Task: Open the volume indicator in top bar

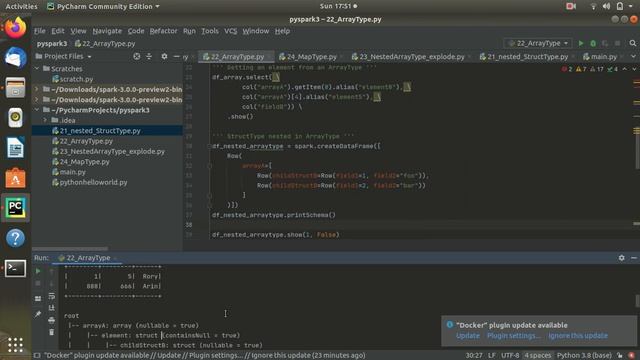Action: pos(607,6)
